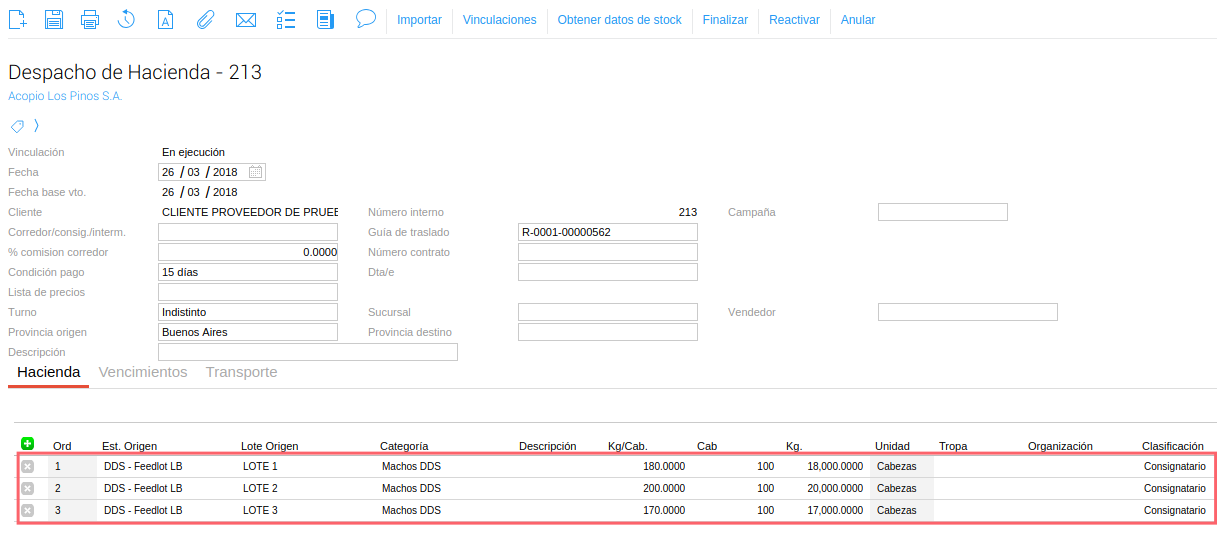Click the Obtener datos de stock button
Viewport: 1217px width, 534px height.
pyautogui.click(x=619, y=20)
